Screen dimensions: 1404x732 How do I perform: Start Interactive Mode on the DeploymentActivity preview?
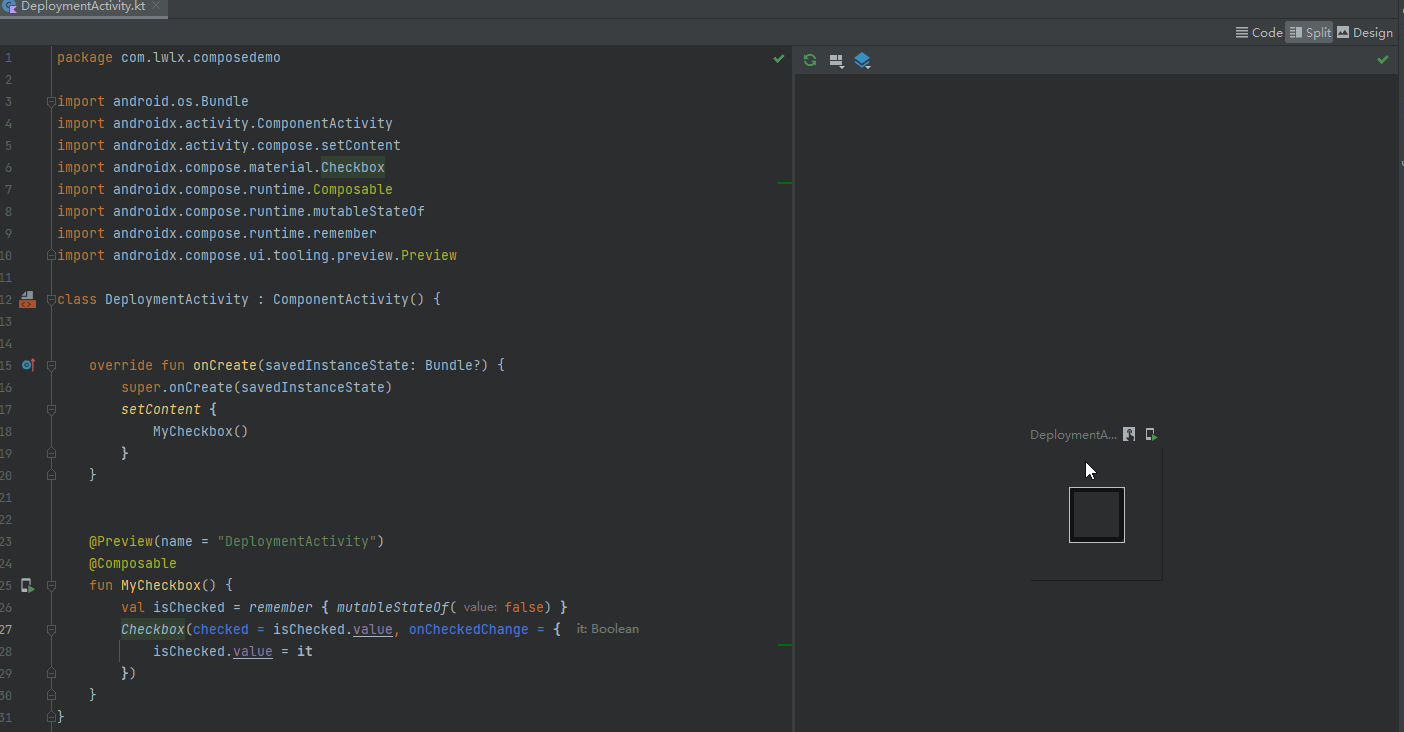(x=1128, y=434)
